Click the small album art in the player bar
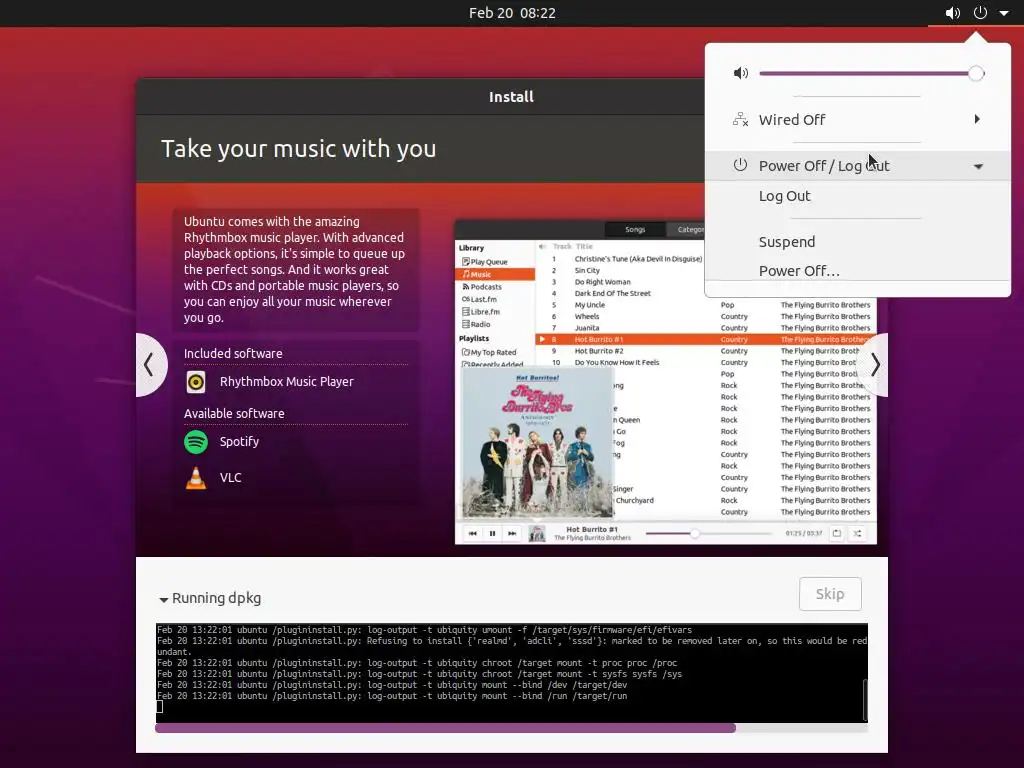 pos(537,534)
